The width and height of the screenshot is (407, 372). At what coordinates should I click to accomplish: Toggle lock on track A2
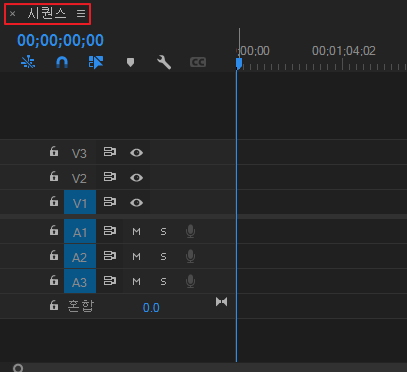tap(54, 256)
